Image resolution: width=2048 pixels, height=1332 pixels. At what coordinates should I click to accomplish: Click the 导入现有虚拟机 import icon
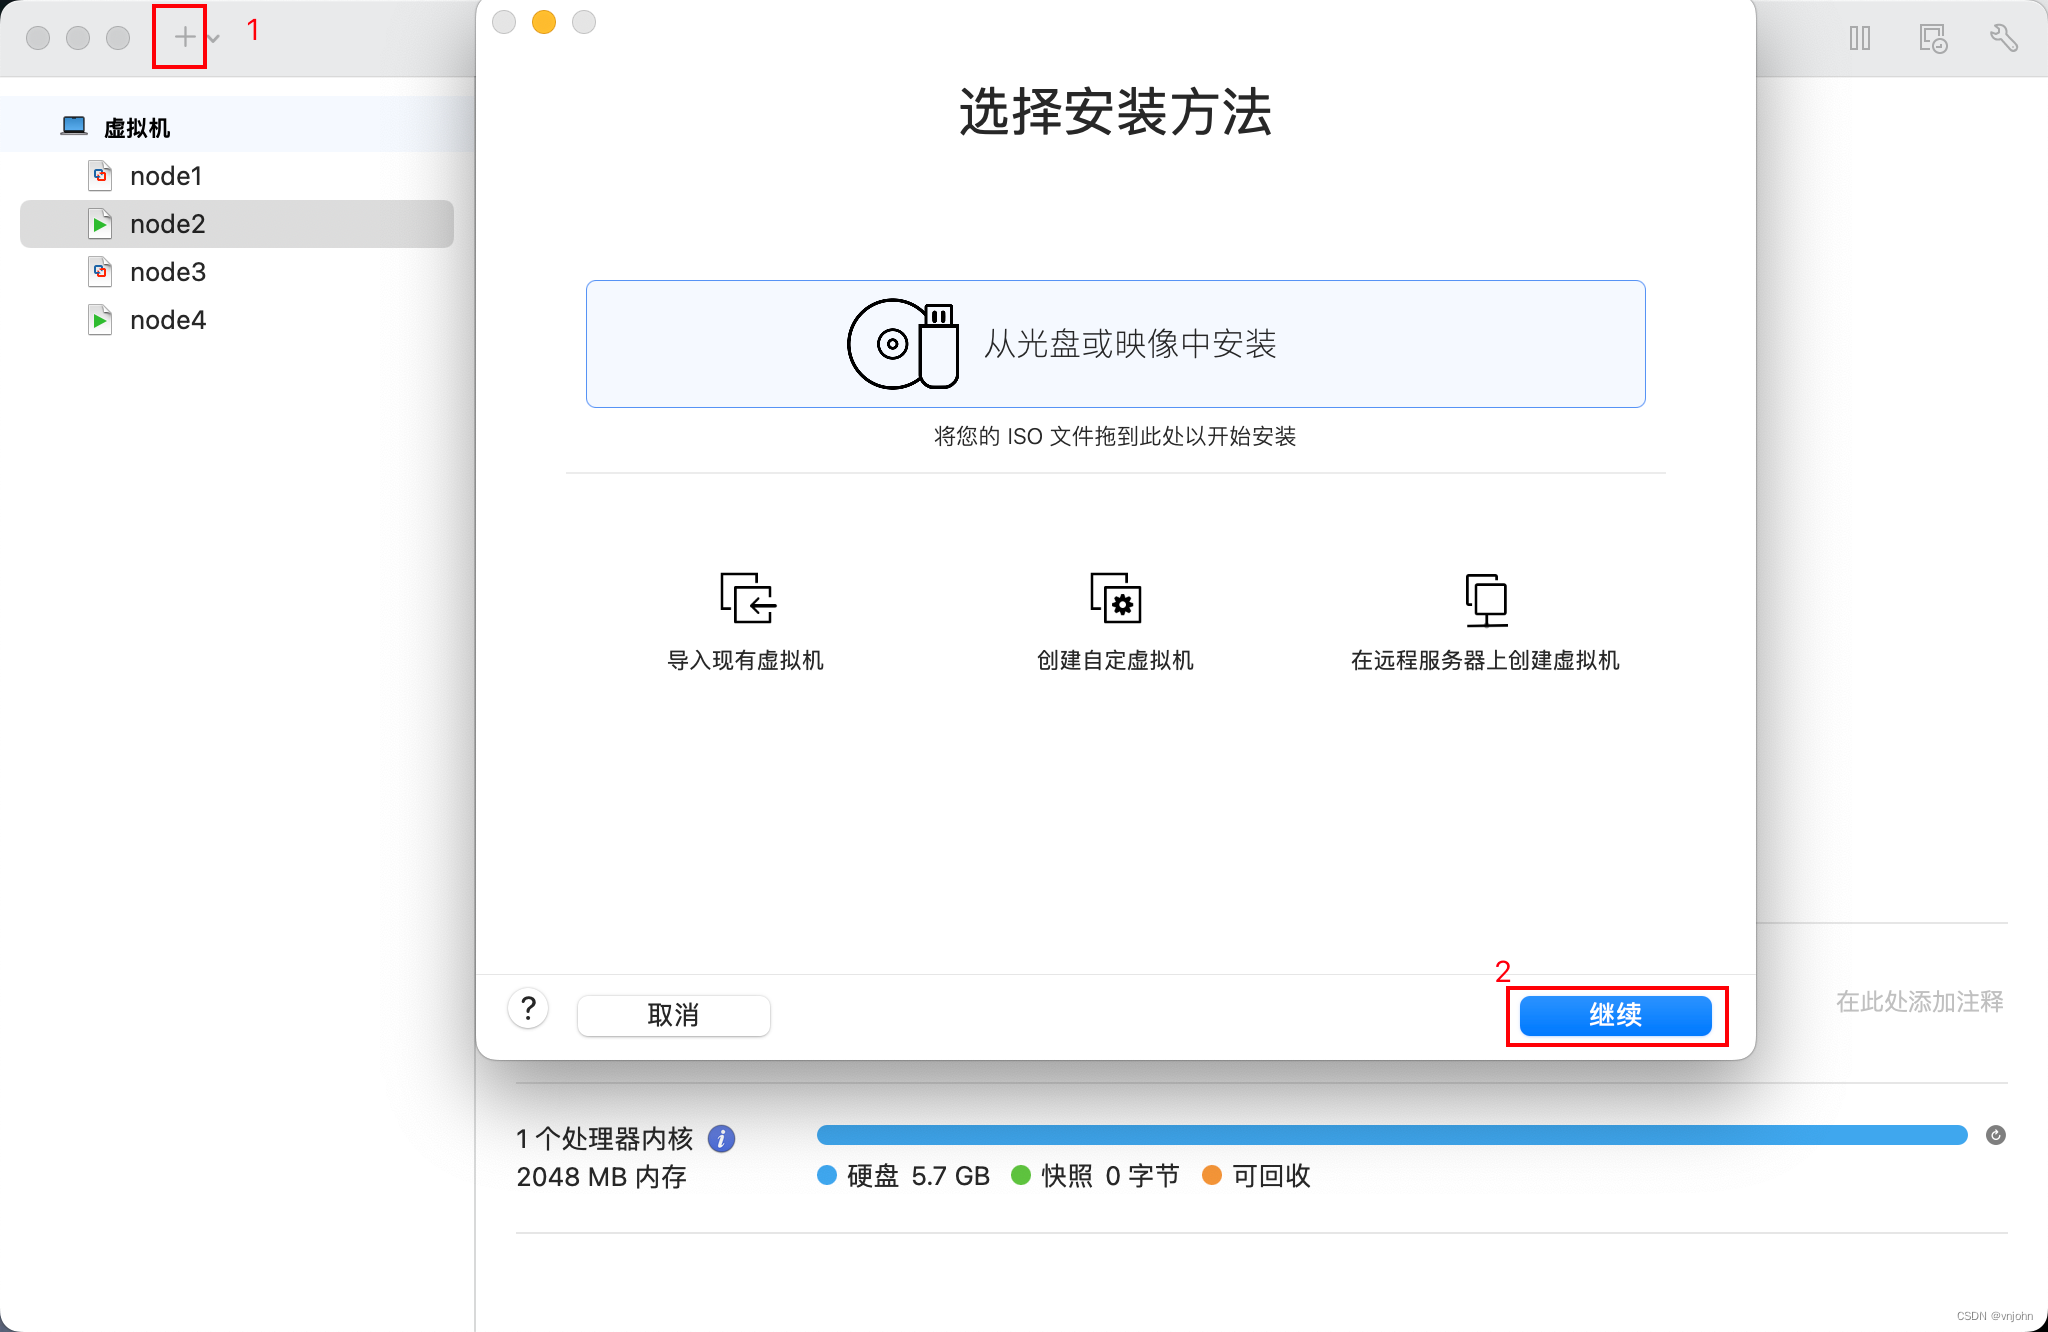[x=747, y=598]
